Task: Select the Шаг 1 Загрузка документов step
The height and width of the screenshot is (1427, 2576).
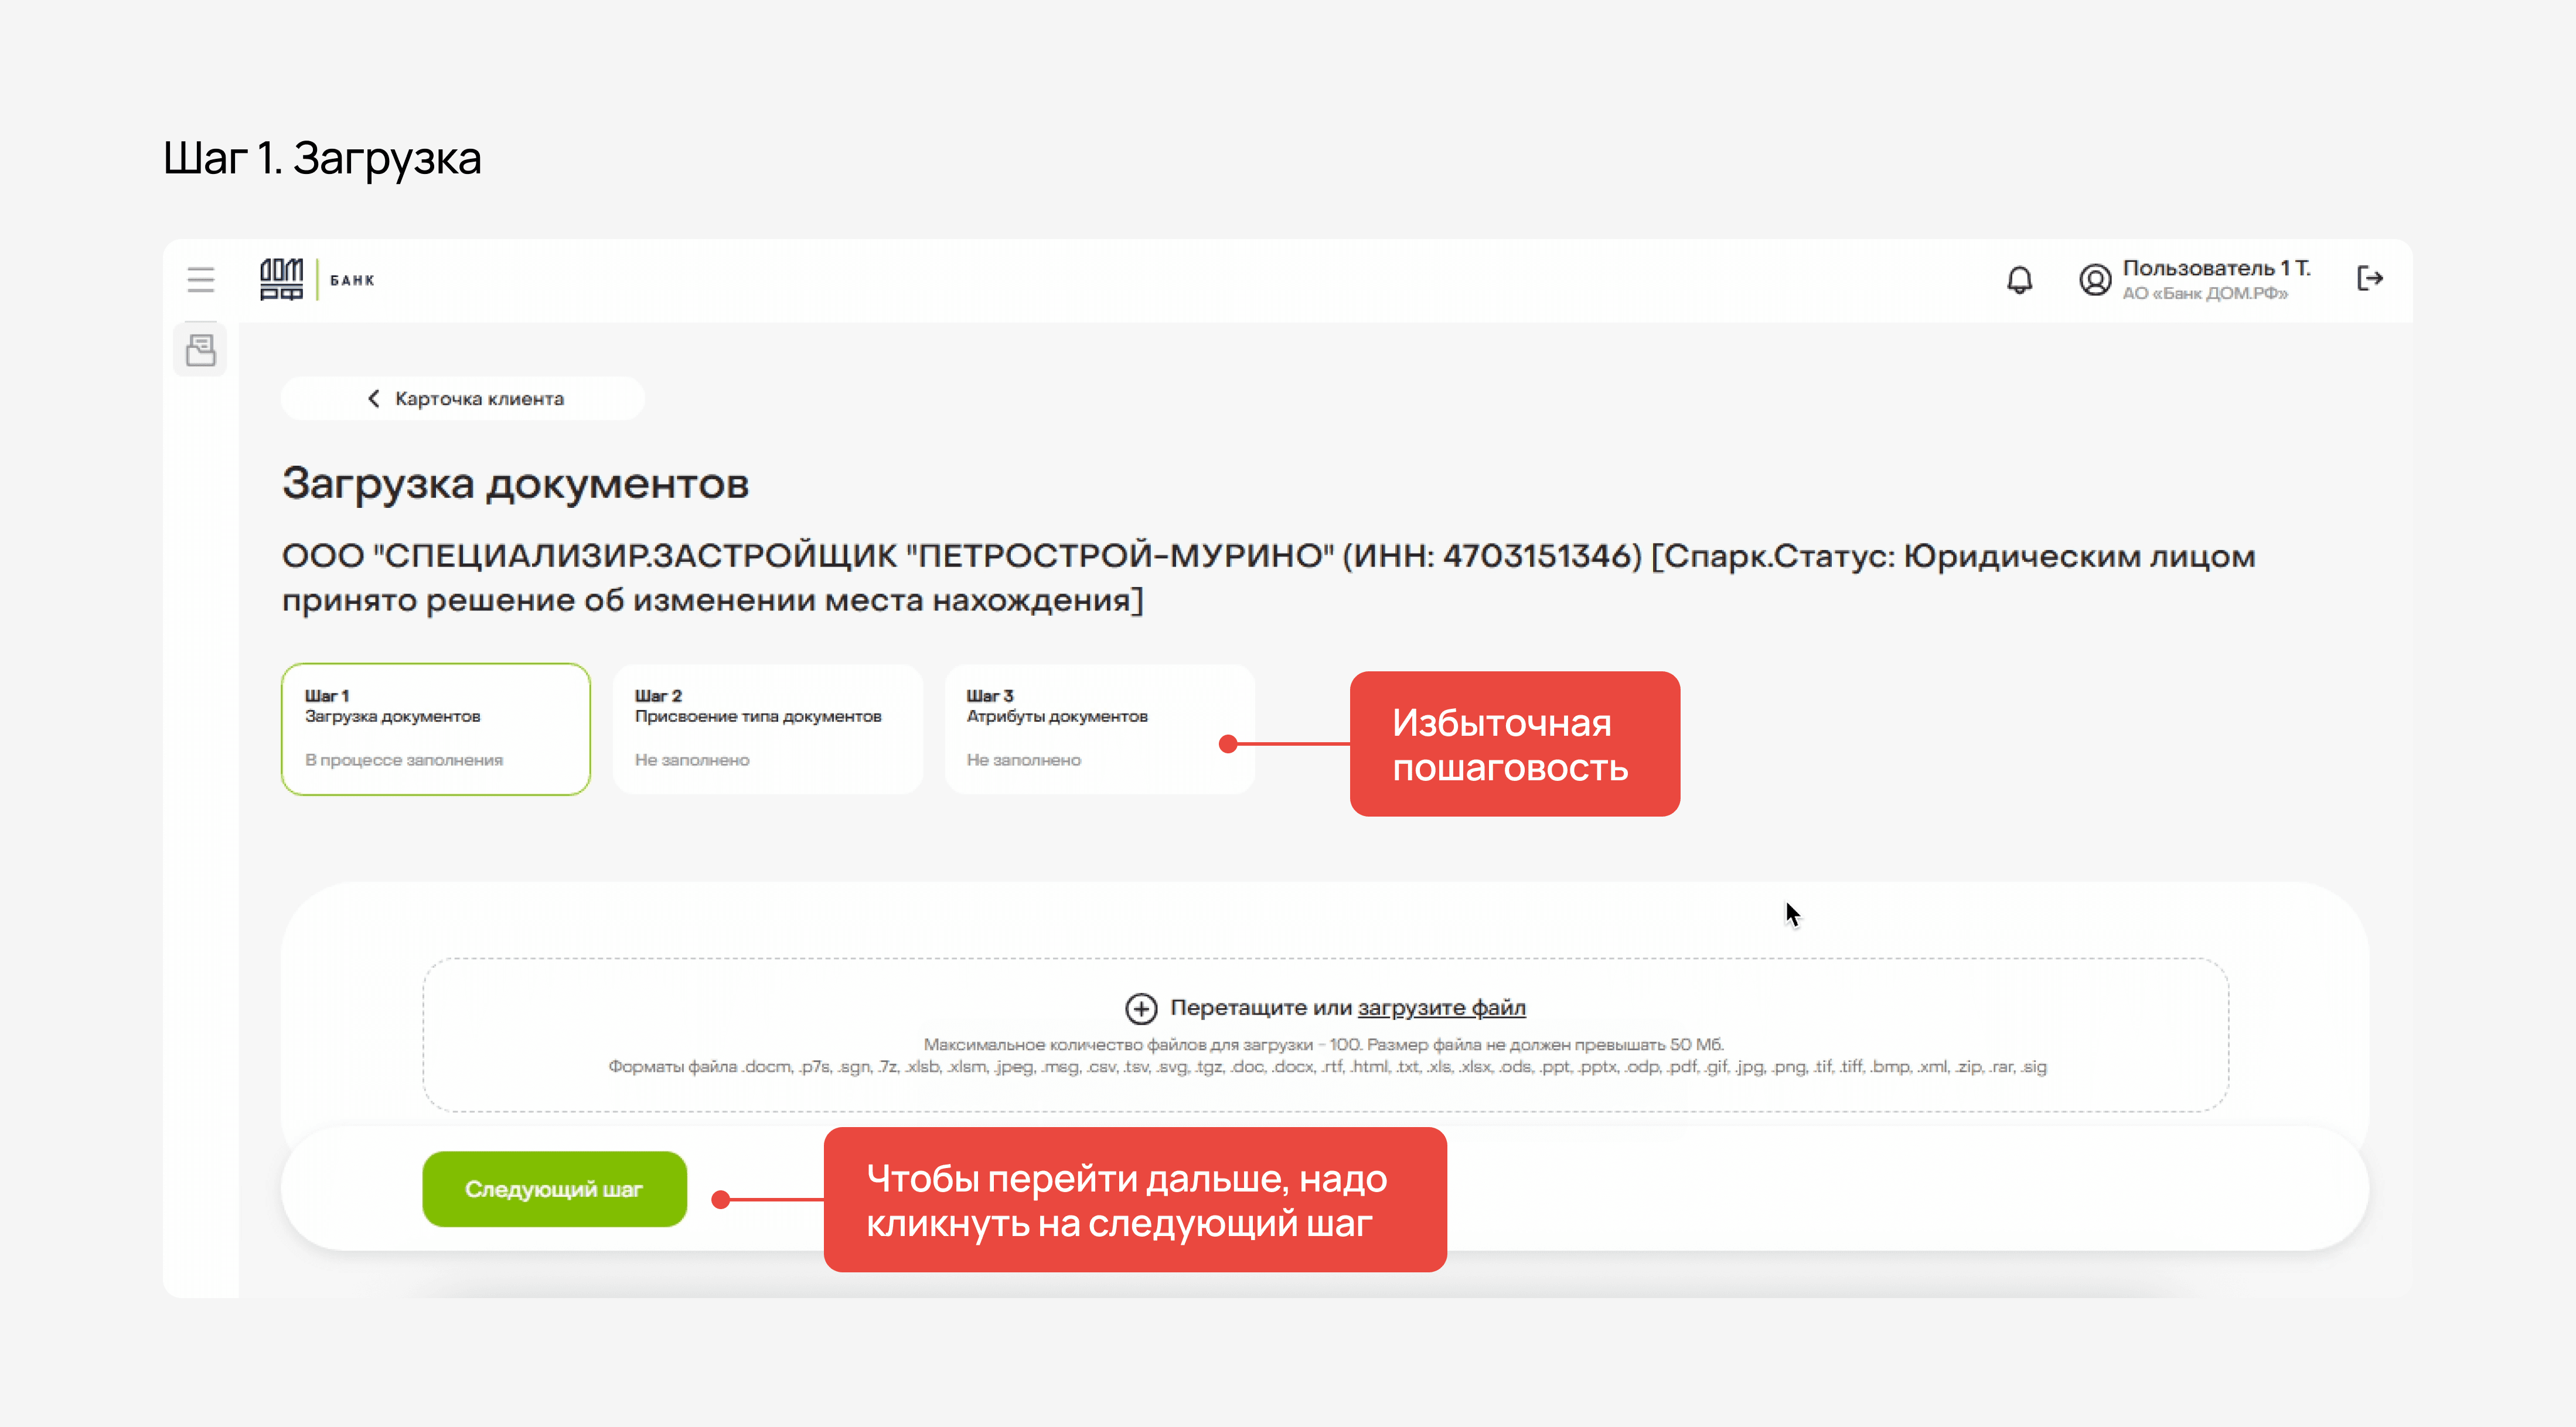Action: pyautogui.click(x=436, y=728)
